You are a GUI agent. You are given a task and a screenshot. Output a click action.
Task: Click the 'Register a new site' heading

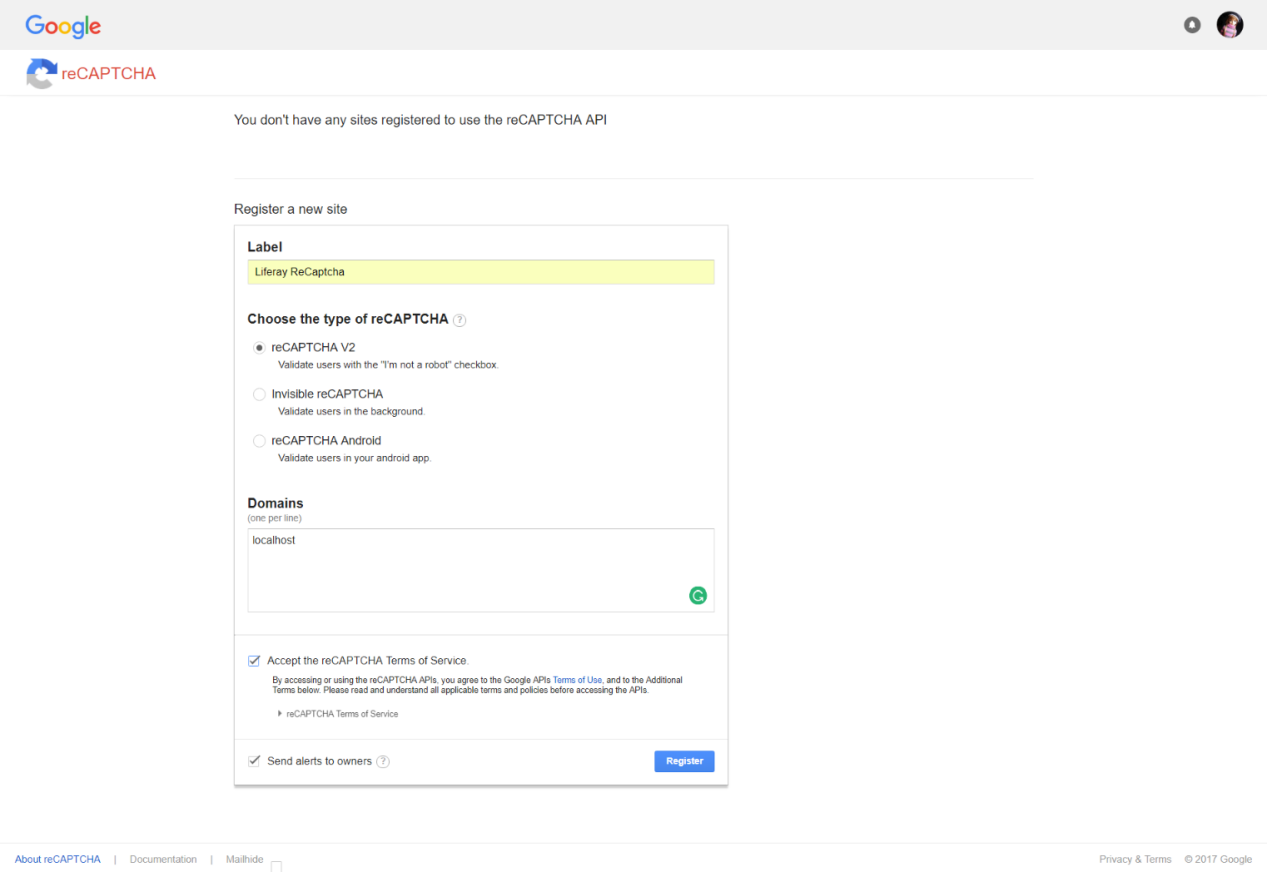point(291,209)
